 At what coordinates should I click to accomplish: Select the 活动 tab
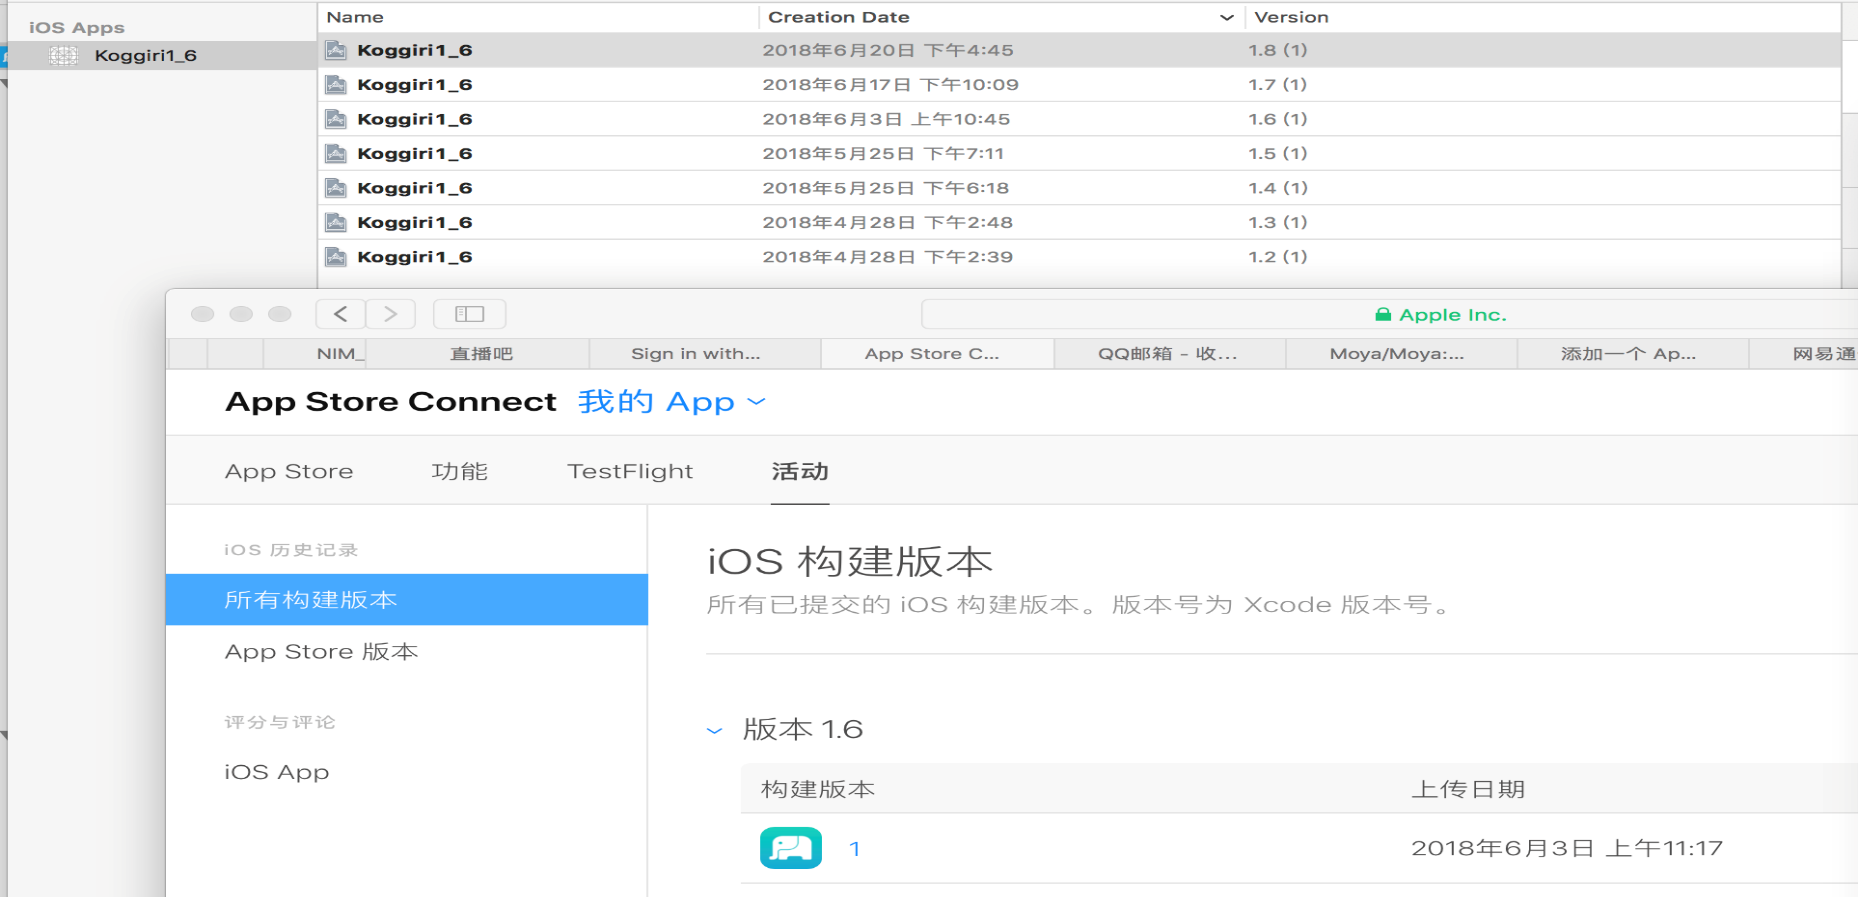tap(800, 471)
